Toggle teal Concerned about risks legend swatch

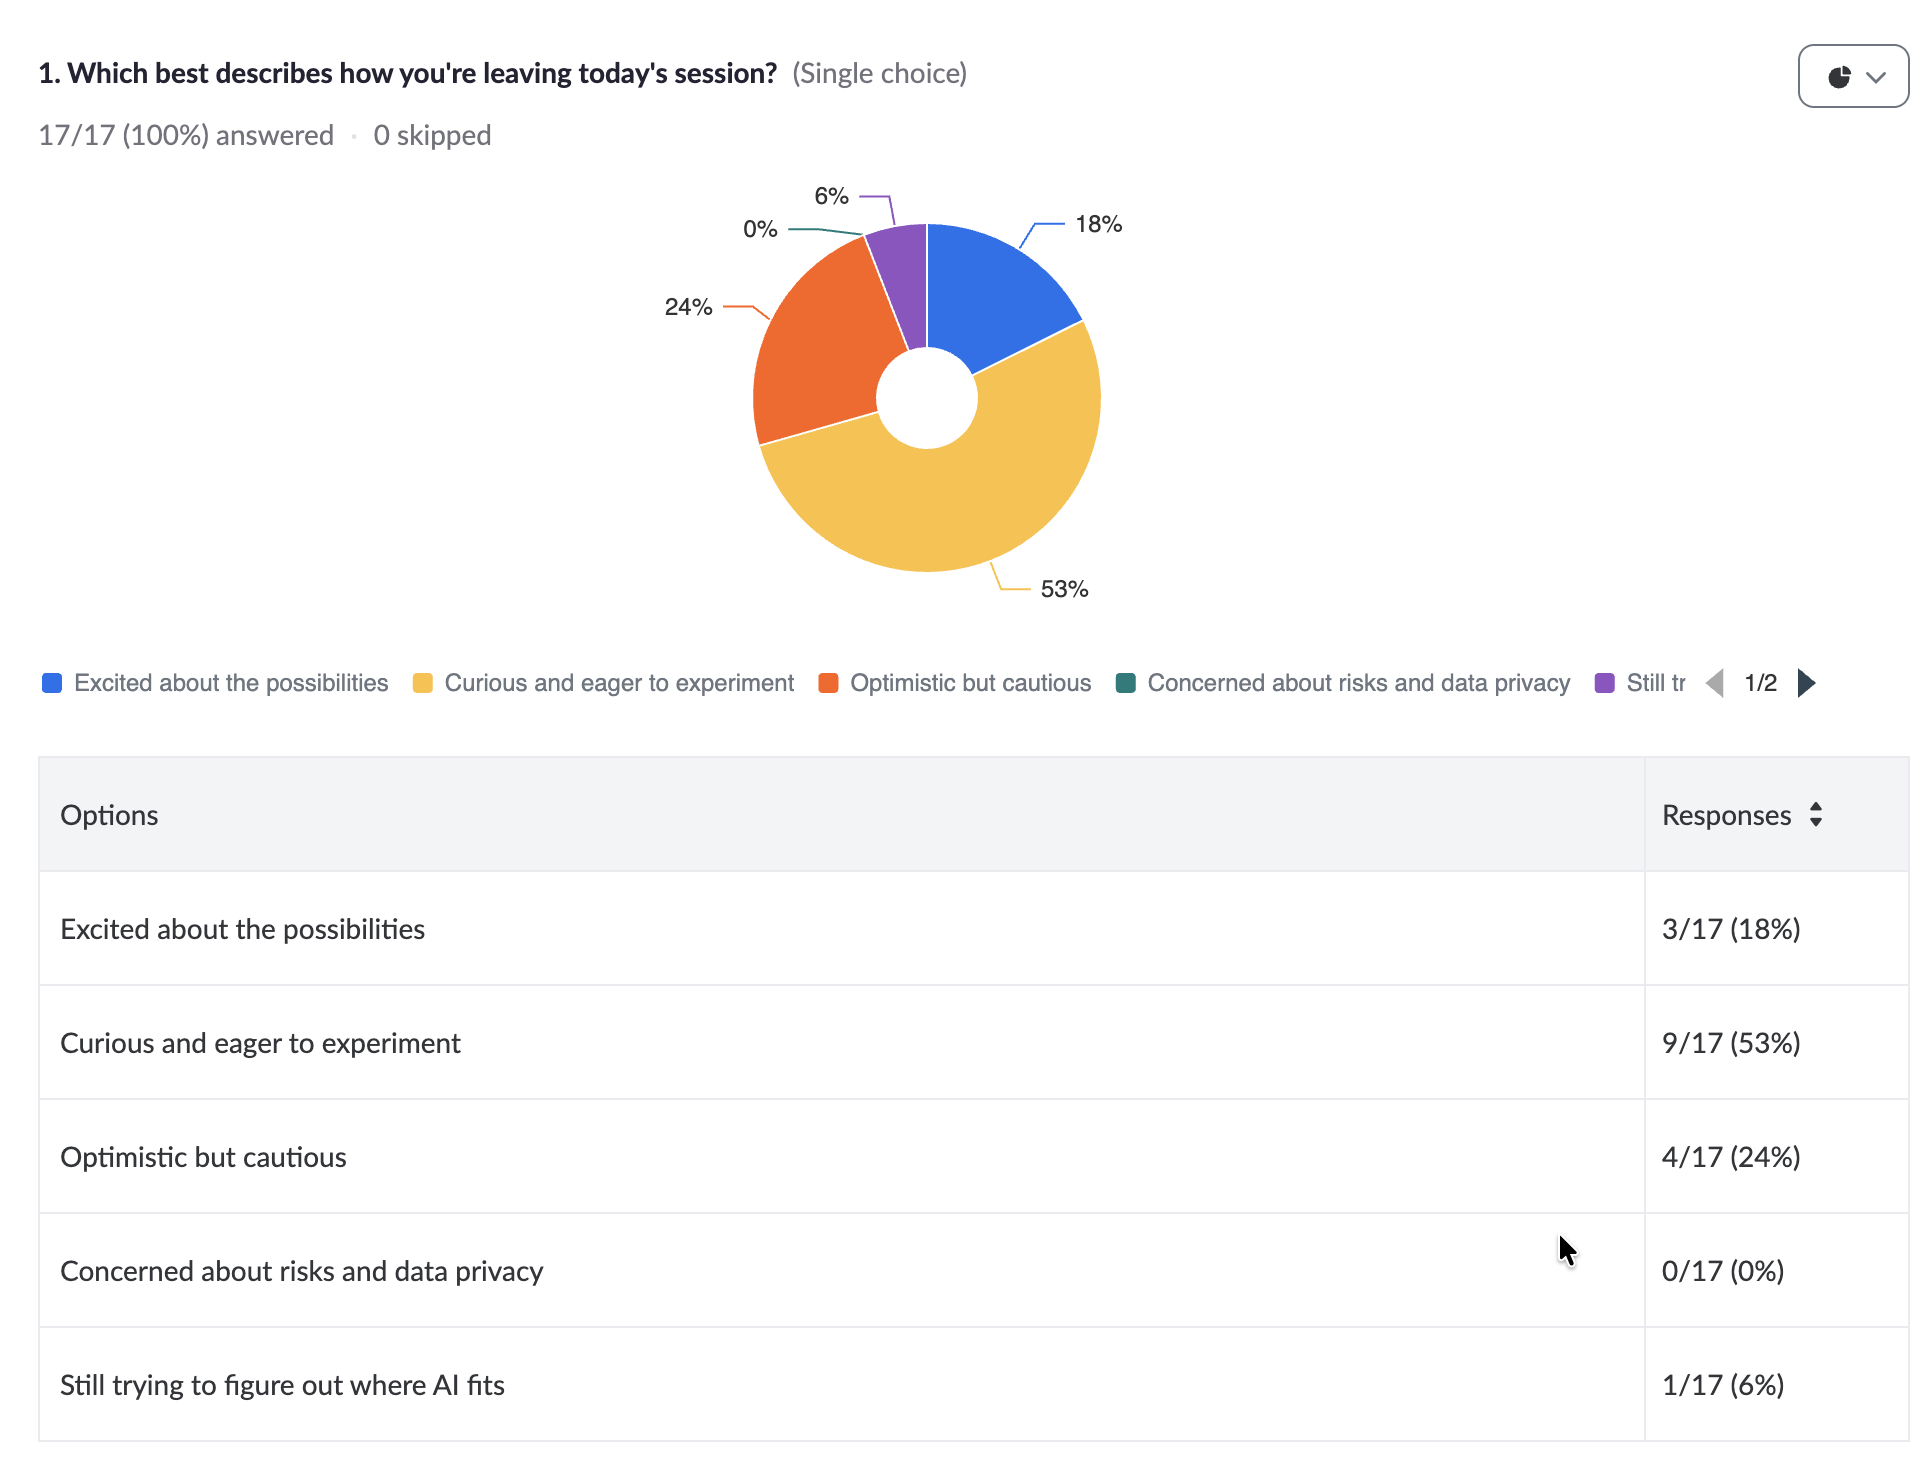pos(1125,683)
